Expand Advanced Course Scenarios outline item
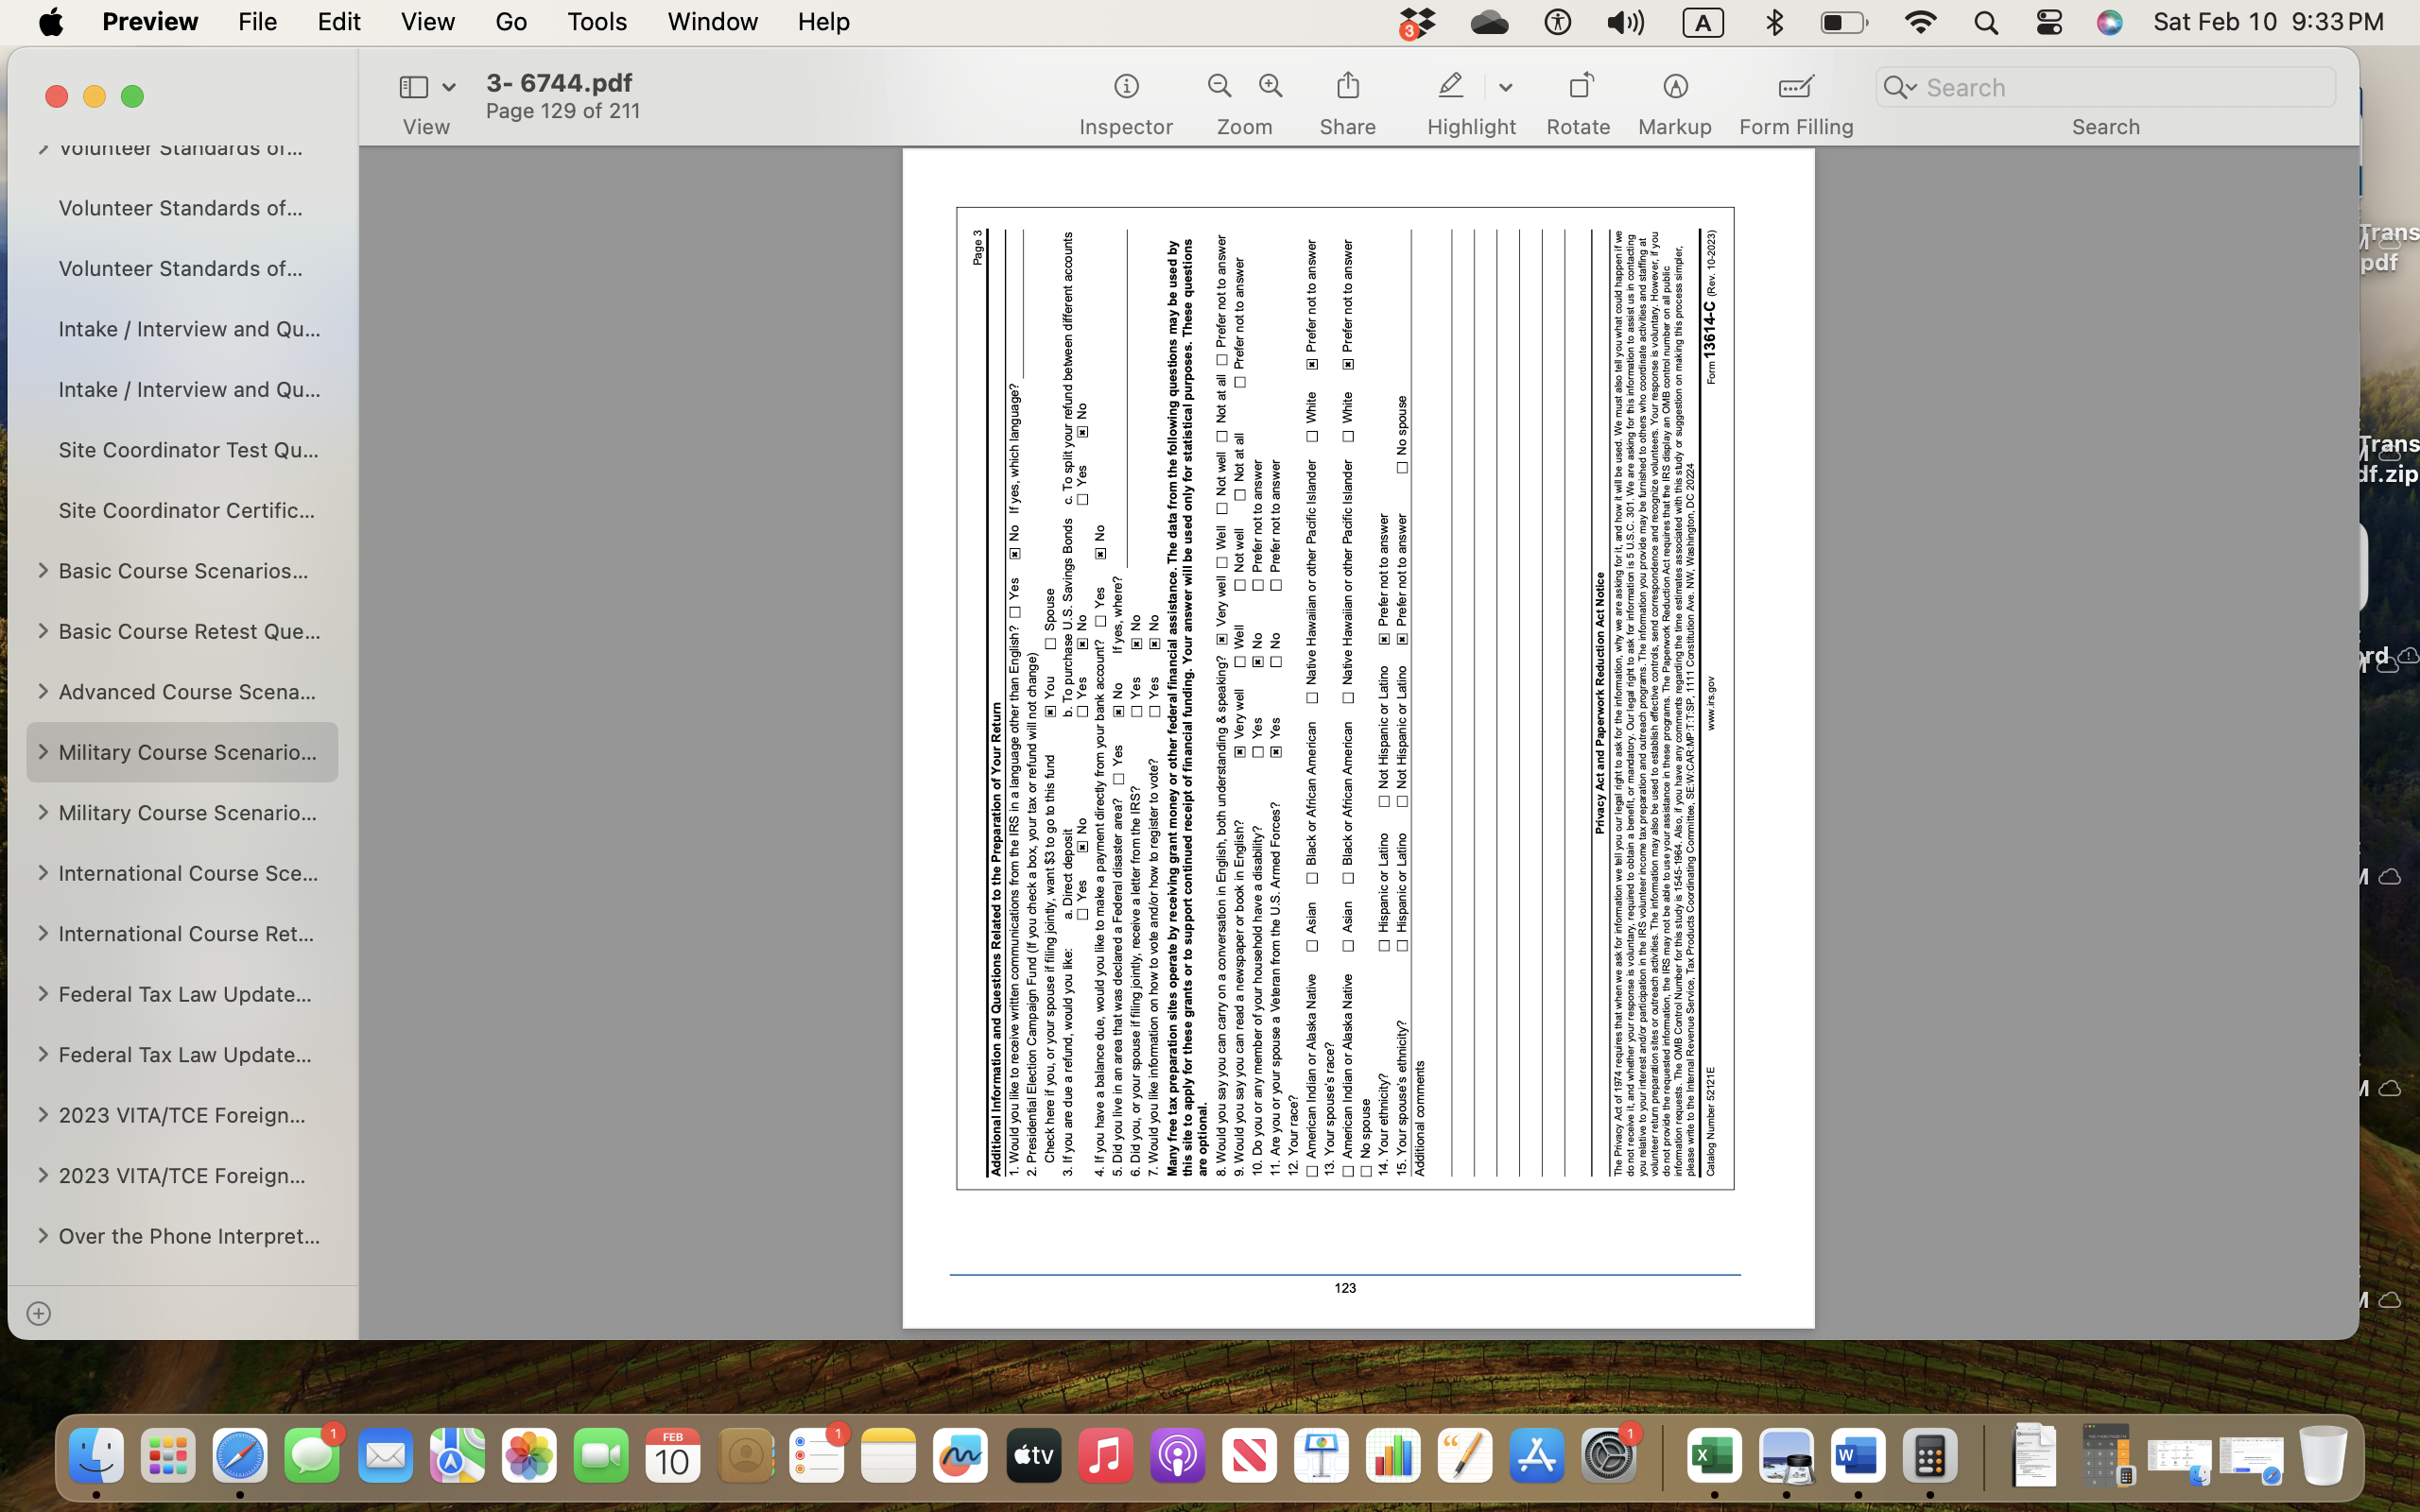This screenshot has width=2420, height=1512. (x=42, y=692)
